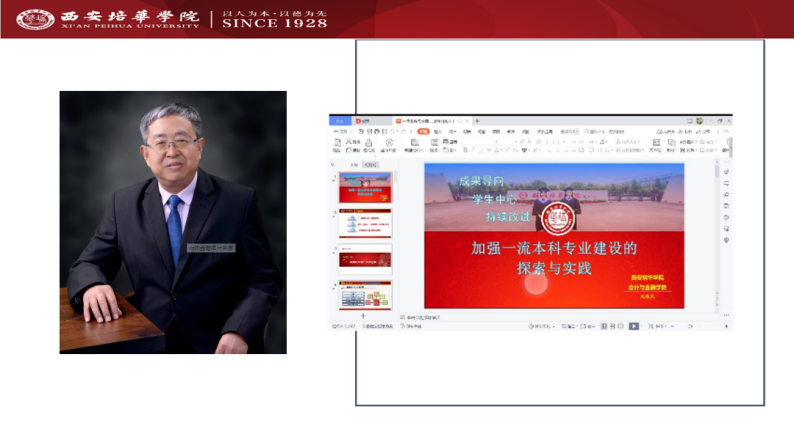Select the second slide thumbnail
Viewport: 794px width, 446px height.
365,223
